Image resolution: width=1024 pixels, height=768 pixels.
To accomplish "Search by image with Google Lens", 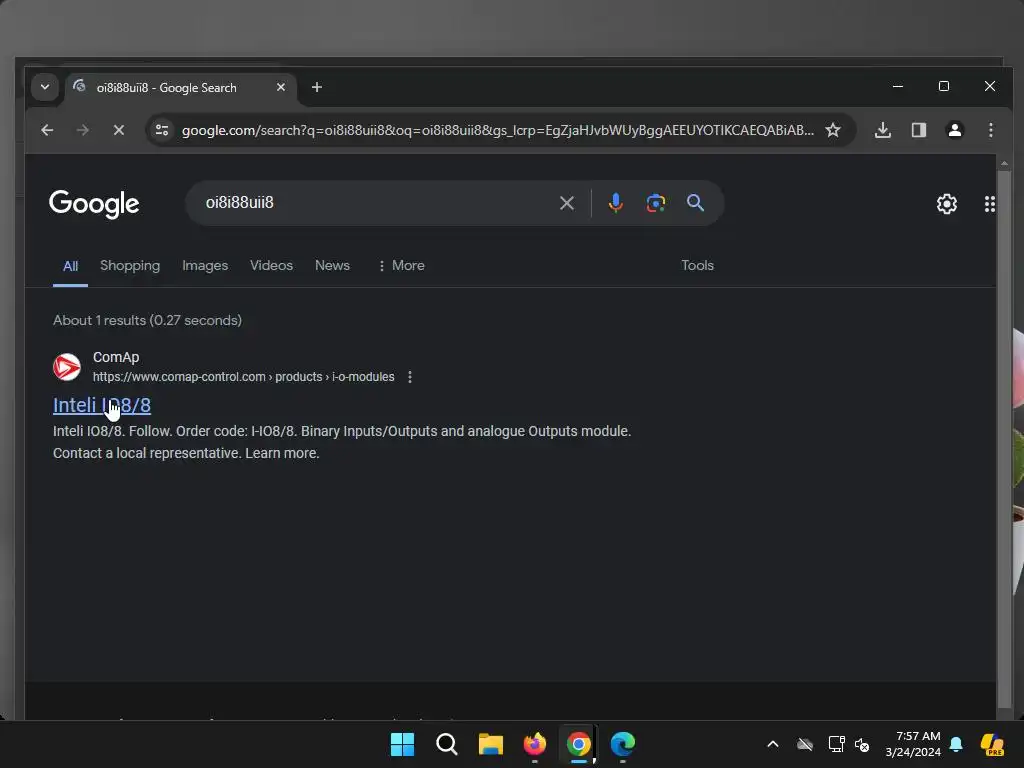I will 656,203.
